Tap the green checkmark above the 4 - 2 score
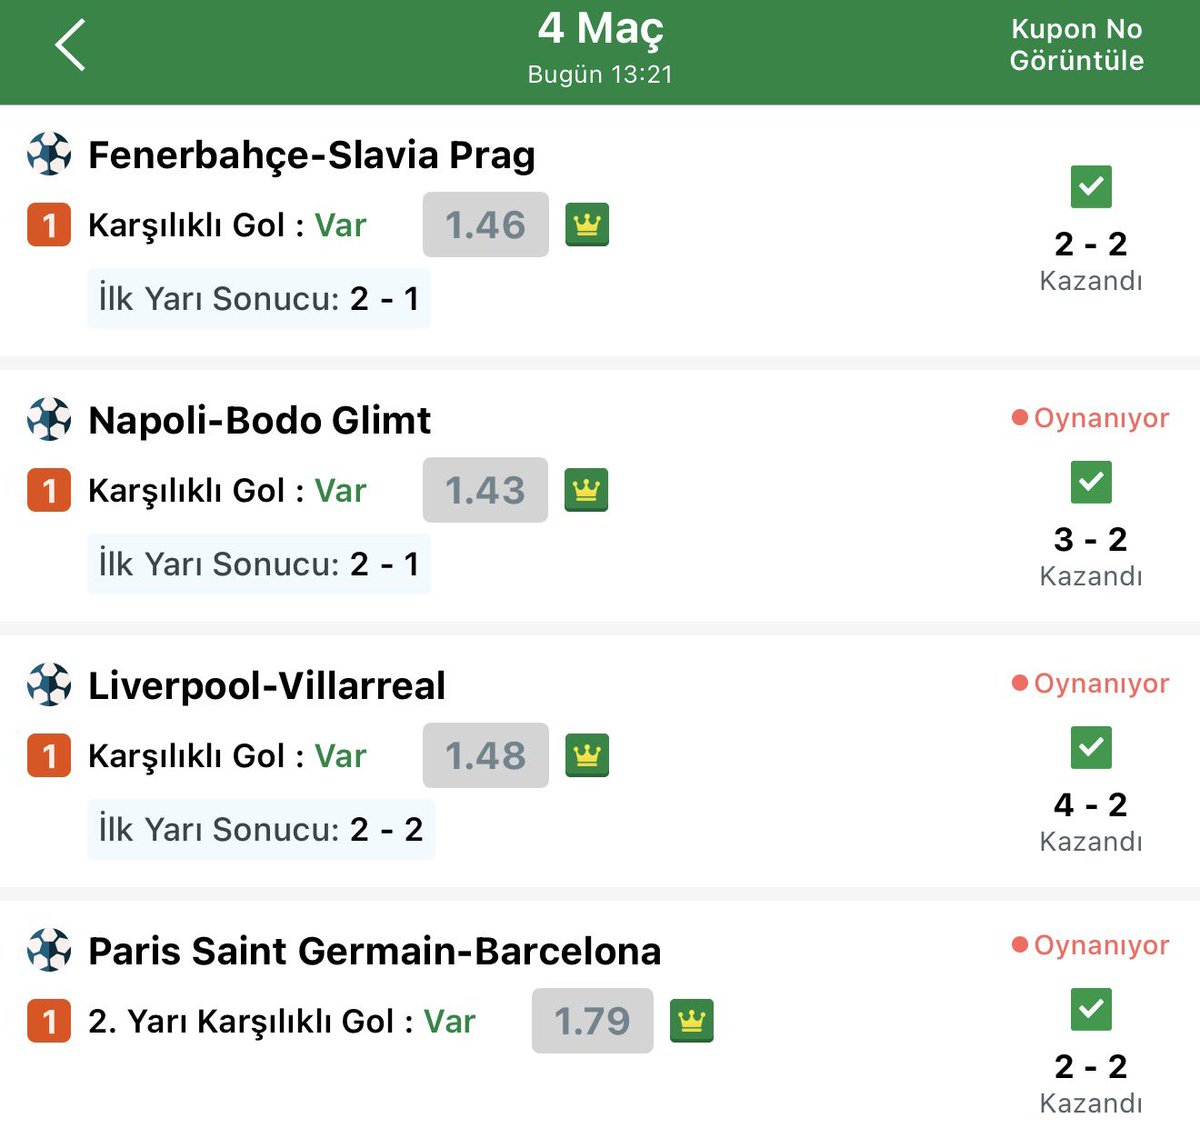1200x1138 pixels. point(1091,747)
